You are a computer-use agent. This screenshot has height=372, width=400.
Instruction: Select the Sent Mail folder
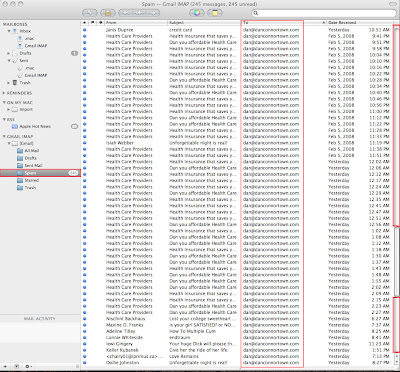(40, 165)
